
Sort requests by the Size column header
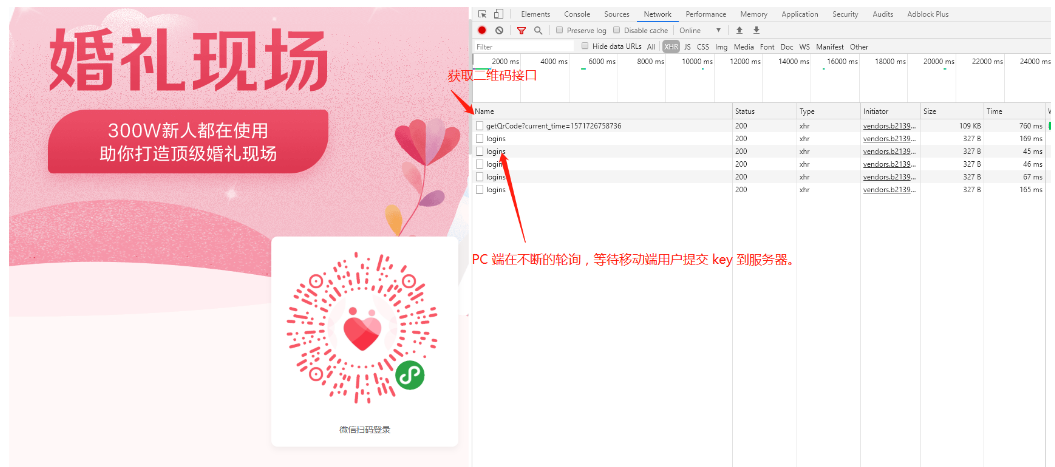click(x=951, y=111)
